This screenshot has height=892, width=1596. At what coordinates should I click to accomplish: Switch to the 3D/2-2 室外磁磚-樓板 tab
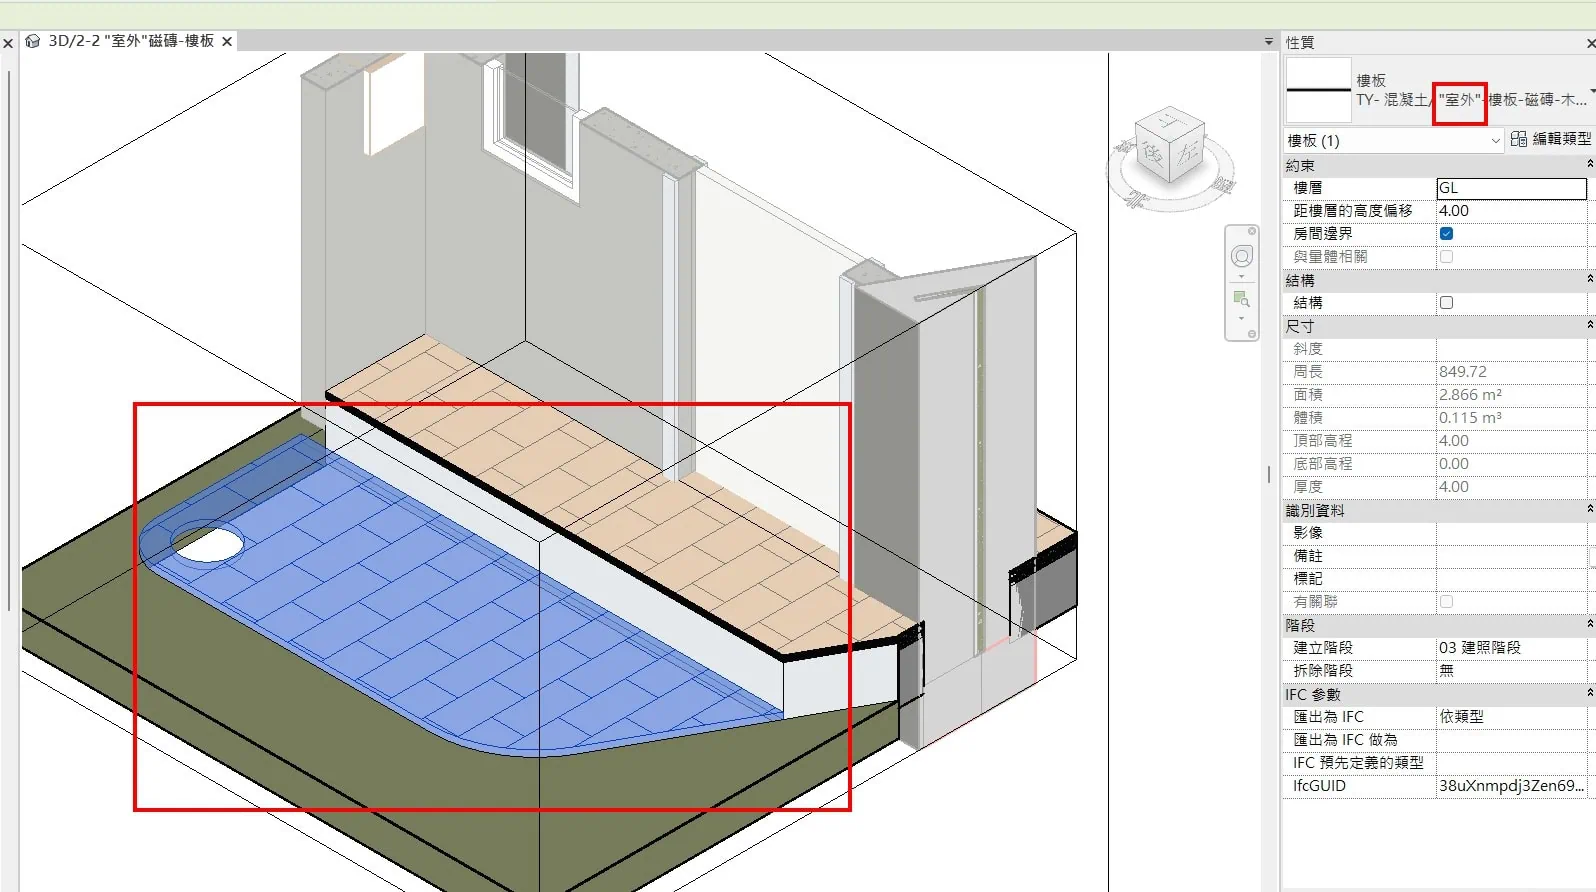tap(131, 41)
